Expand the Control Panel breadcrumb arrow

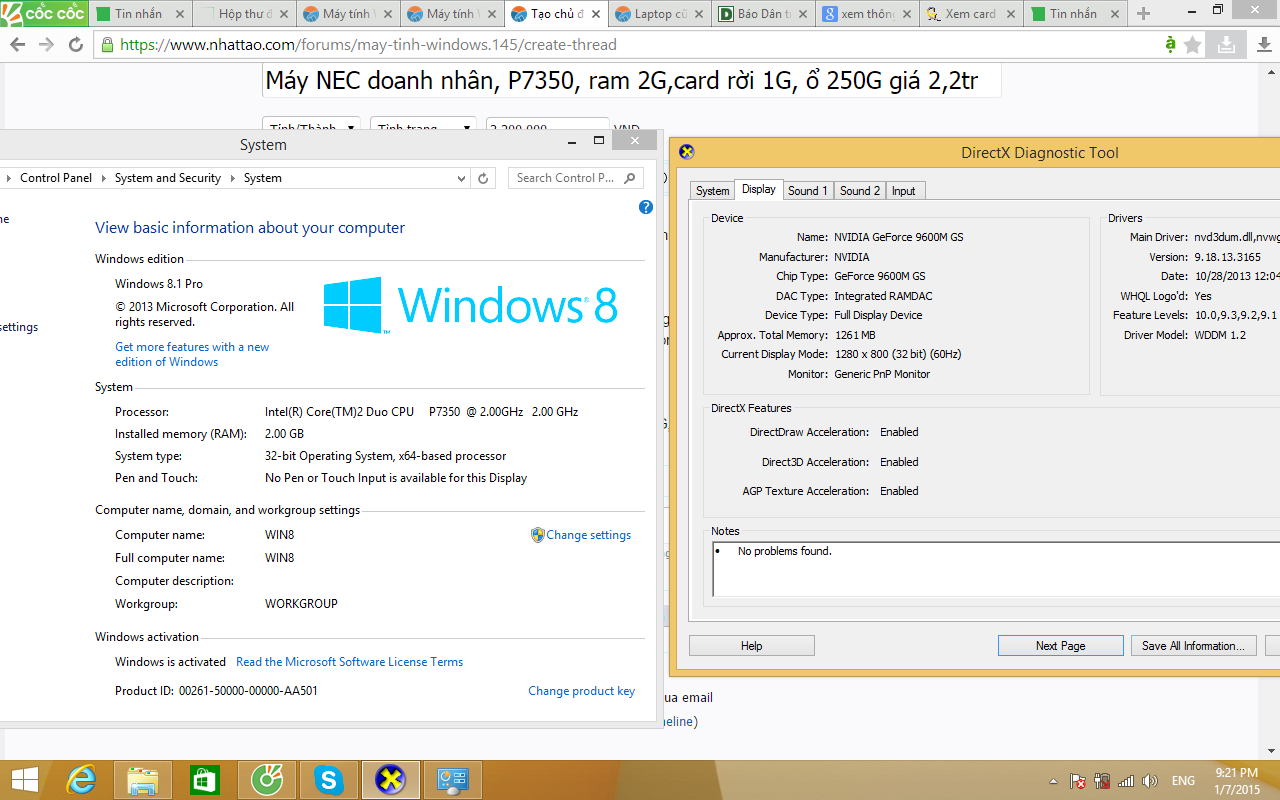(x=103, y=178)
